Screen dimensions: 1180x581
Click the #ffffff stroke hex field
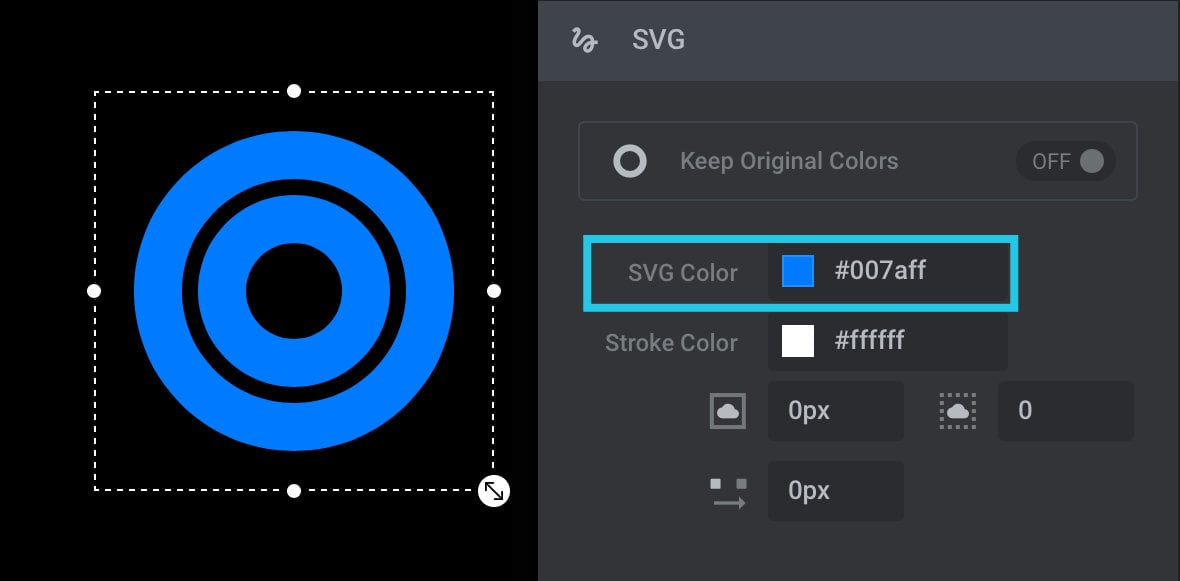click(888, 341)
